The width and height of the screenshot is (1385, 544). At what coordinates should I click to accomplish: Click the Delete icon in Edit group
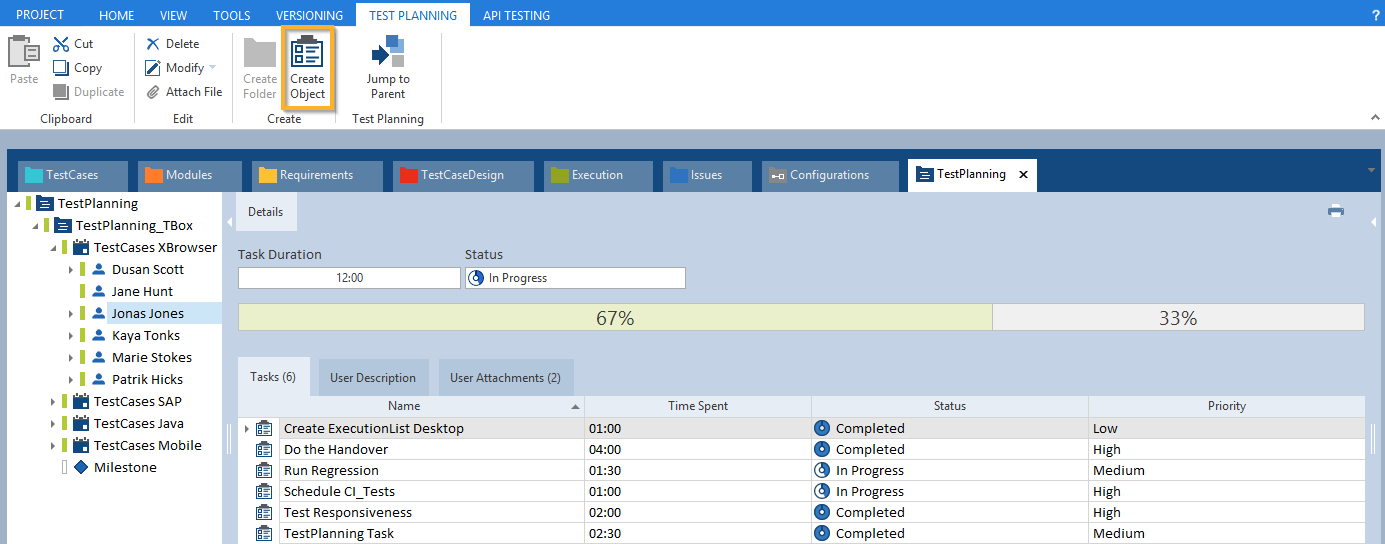153,44
